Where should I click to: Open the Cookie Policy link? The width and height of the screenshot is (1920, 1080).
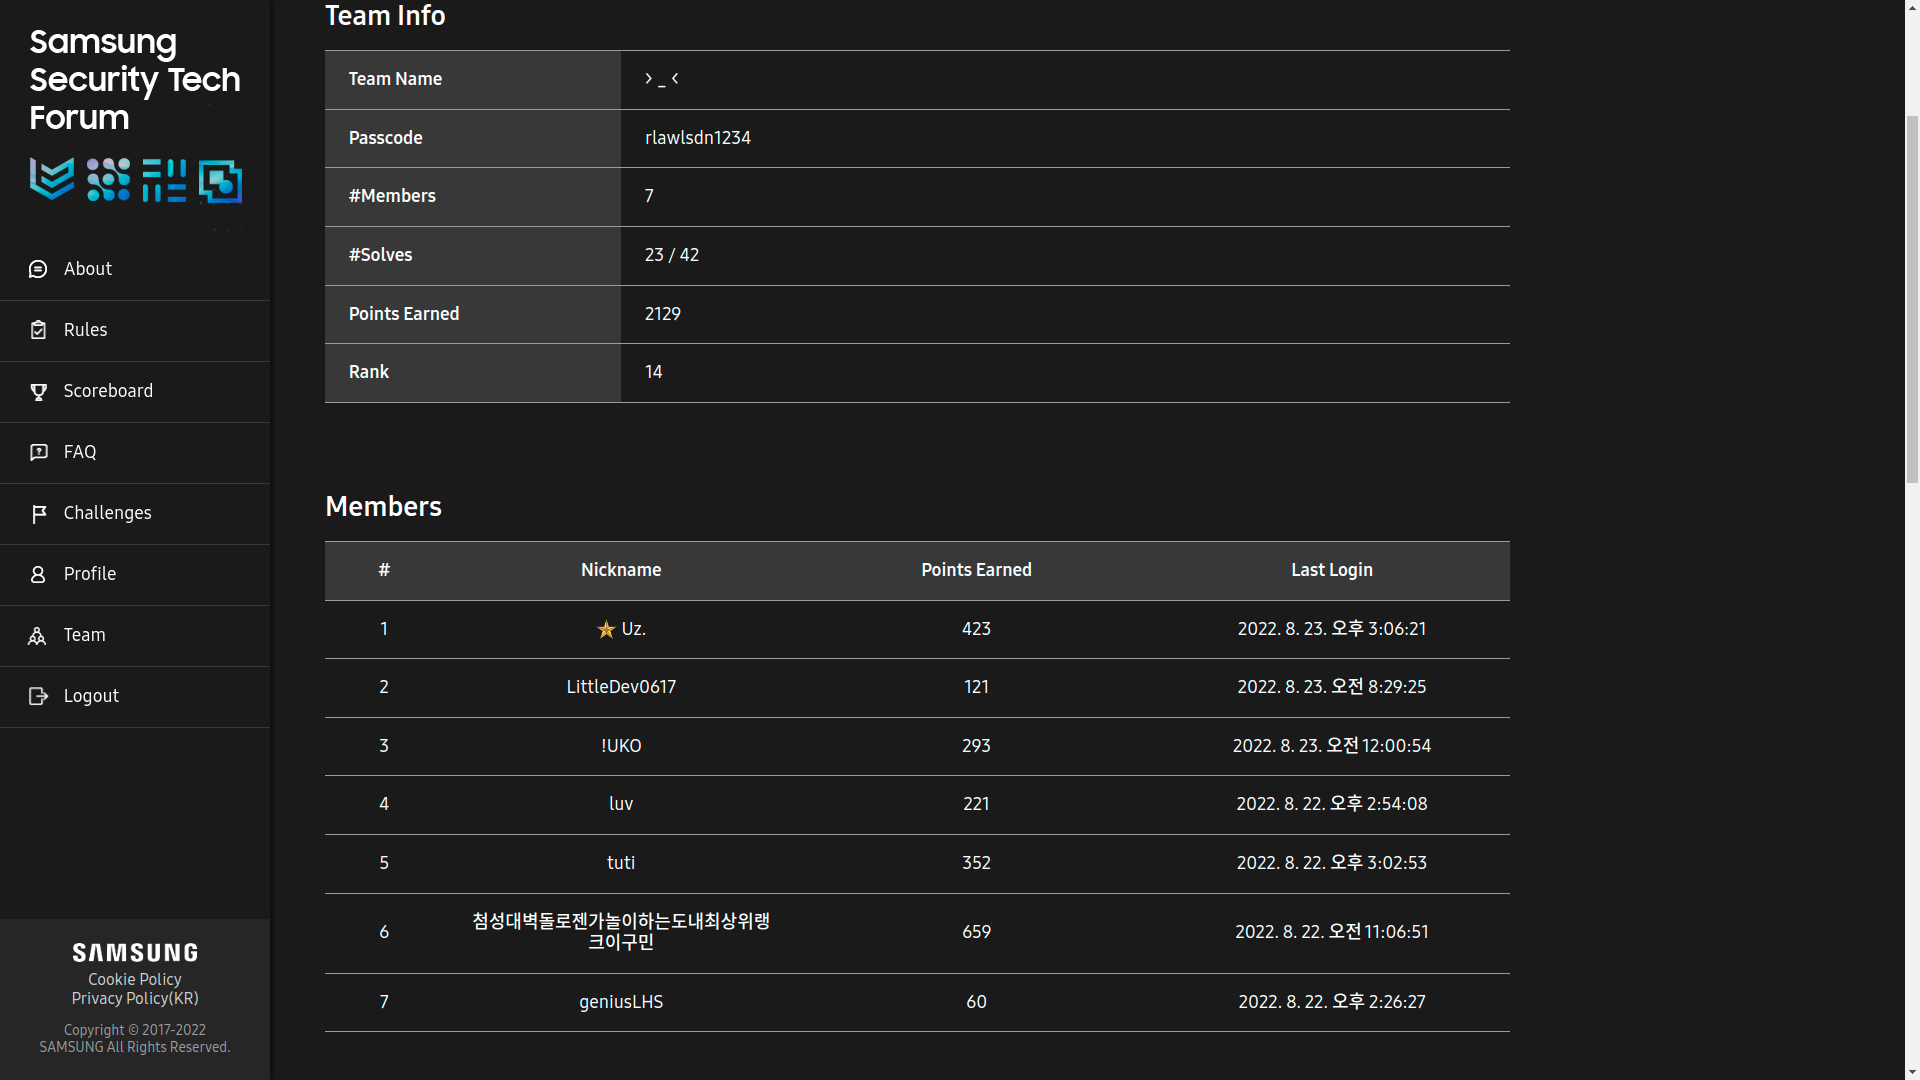134,980
